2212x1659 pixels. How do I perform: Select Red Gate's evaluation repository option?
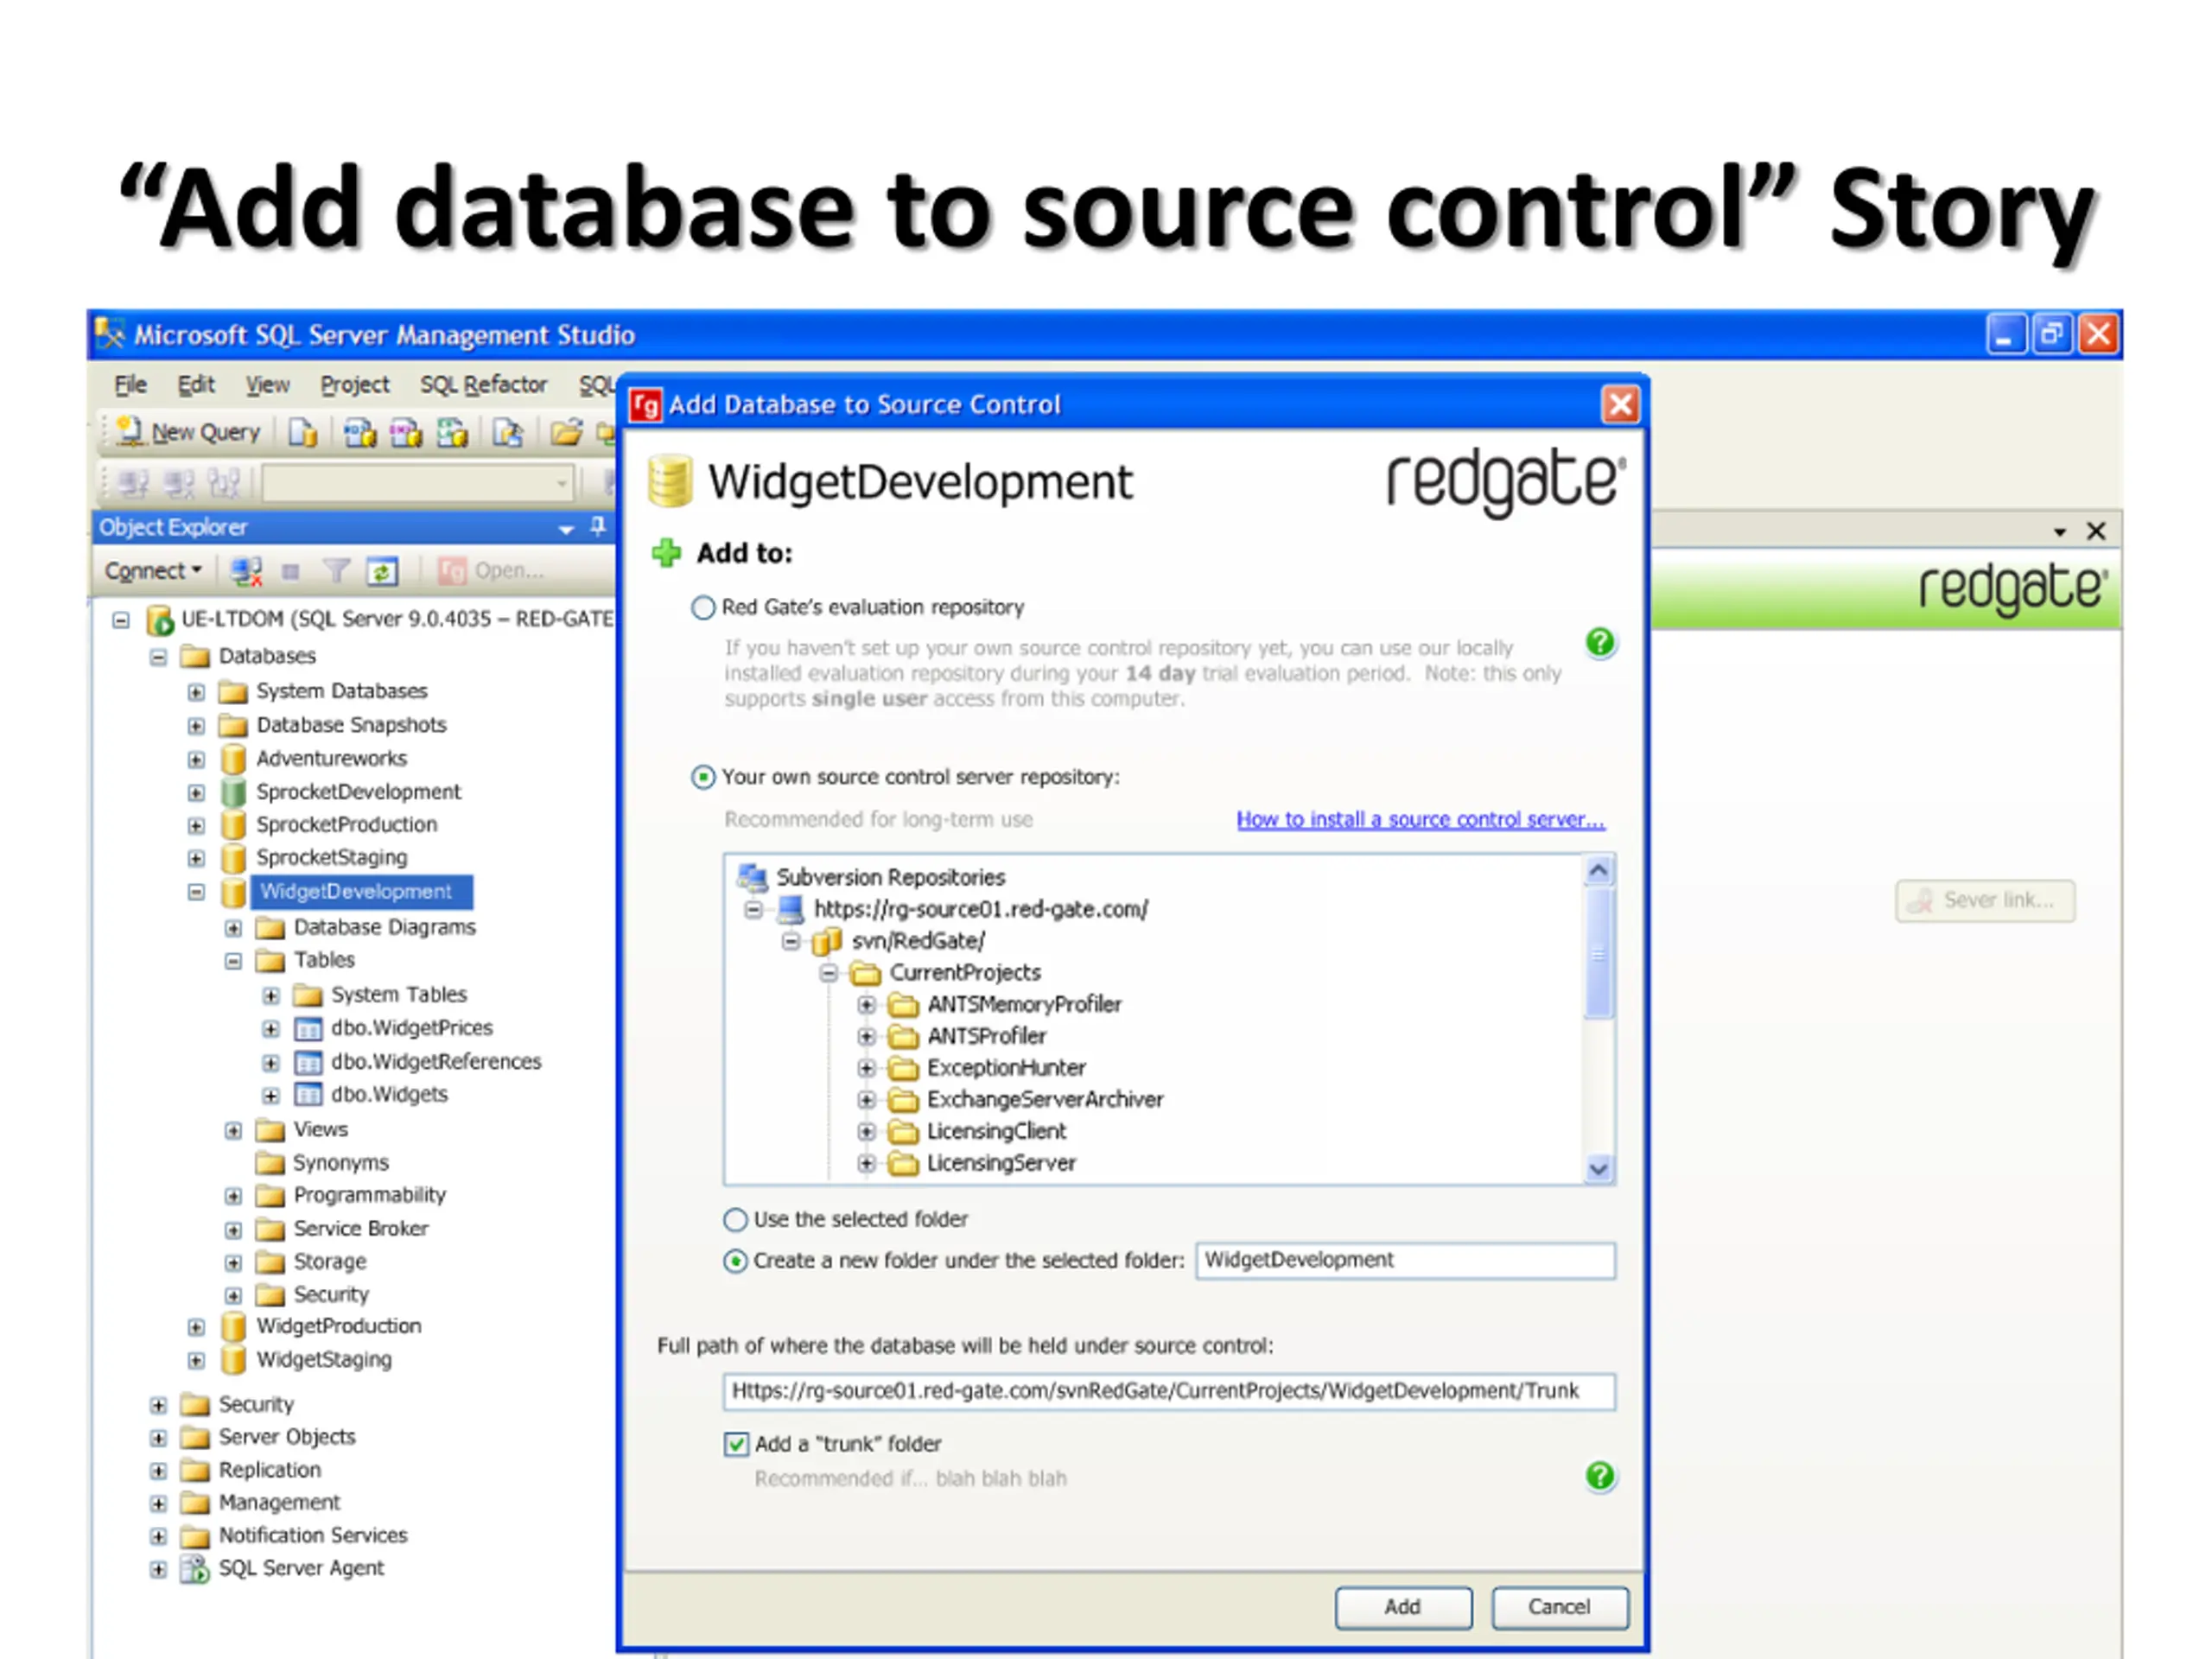704,607
